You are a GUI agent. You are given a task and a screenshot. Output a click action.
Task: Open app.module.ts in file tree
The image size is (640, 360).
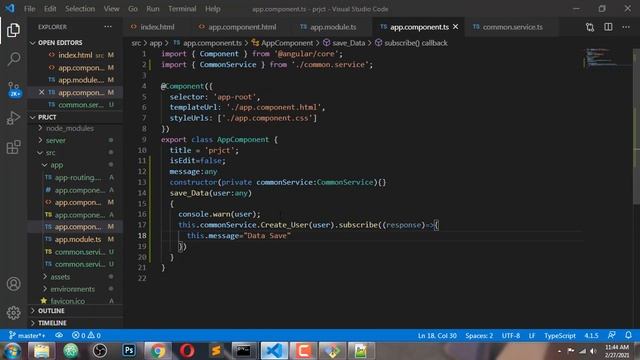click(x=76, y=239)
